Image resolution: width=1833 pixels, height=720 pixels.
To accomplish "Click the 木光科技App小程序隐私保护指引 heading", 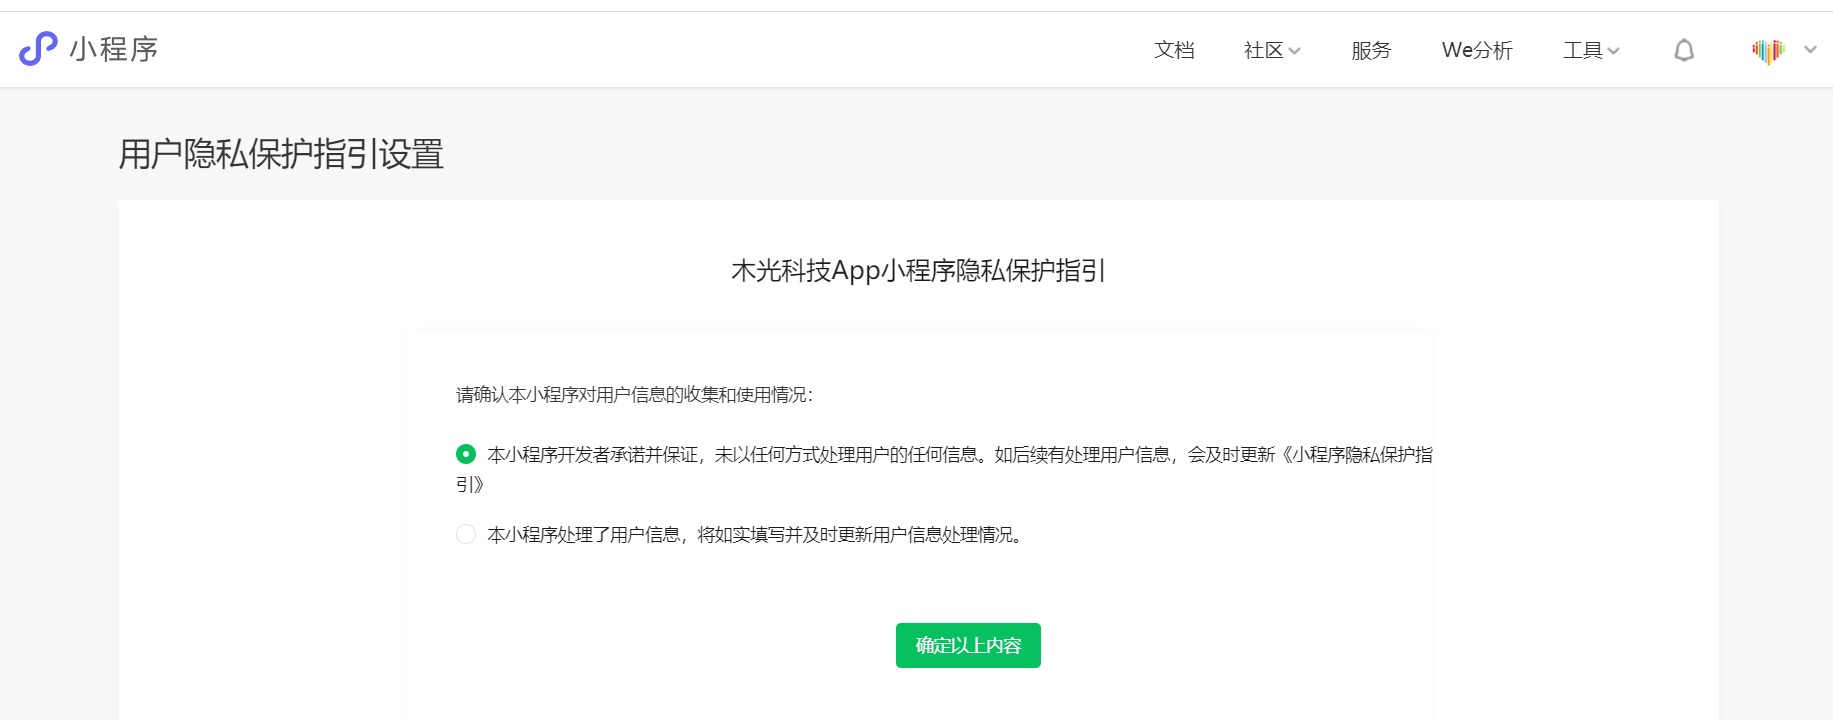I will [x=918, y=271].
